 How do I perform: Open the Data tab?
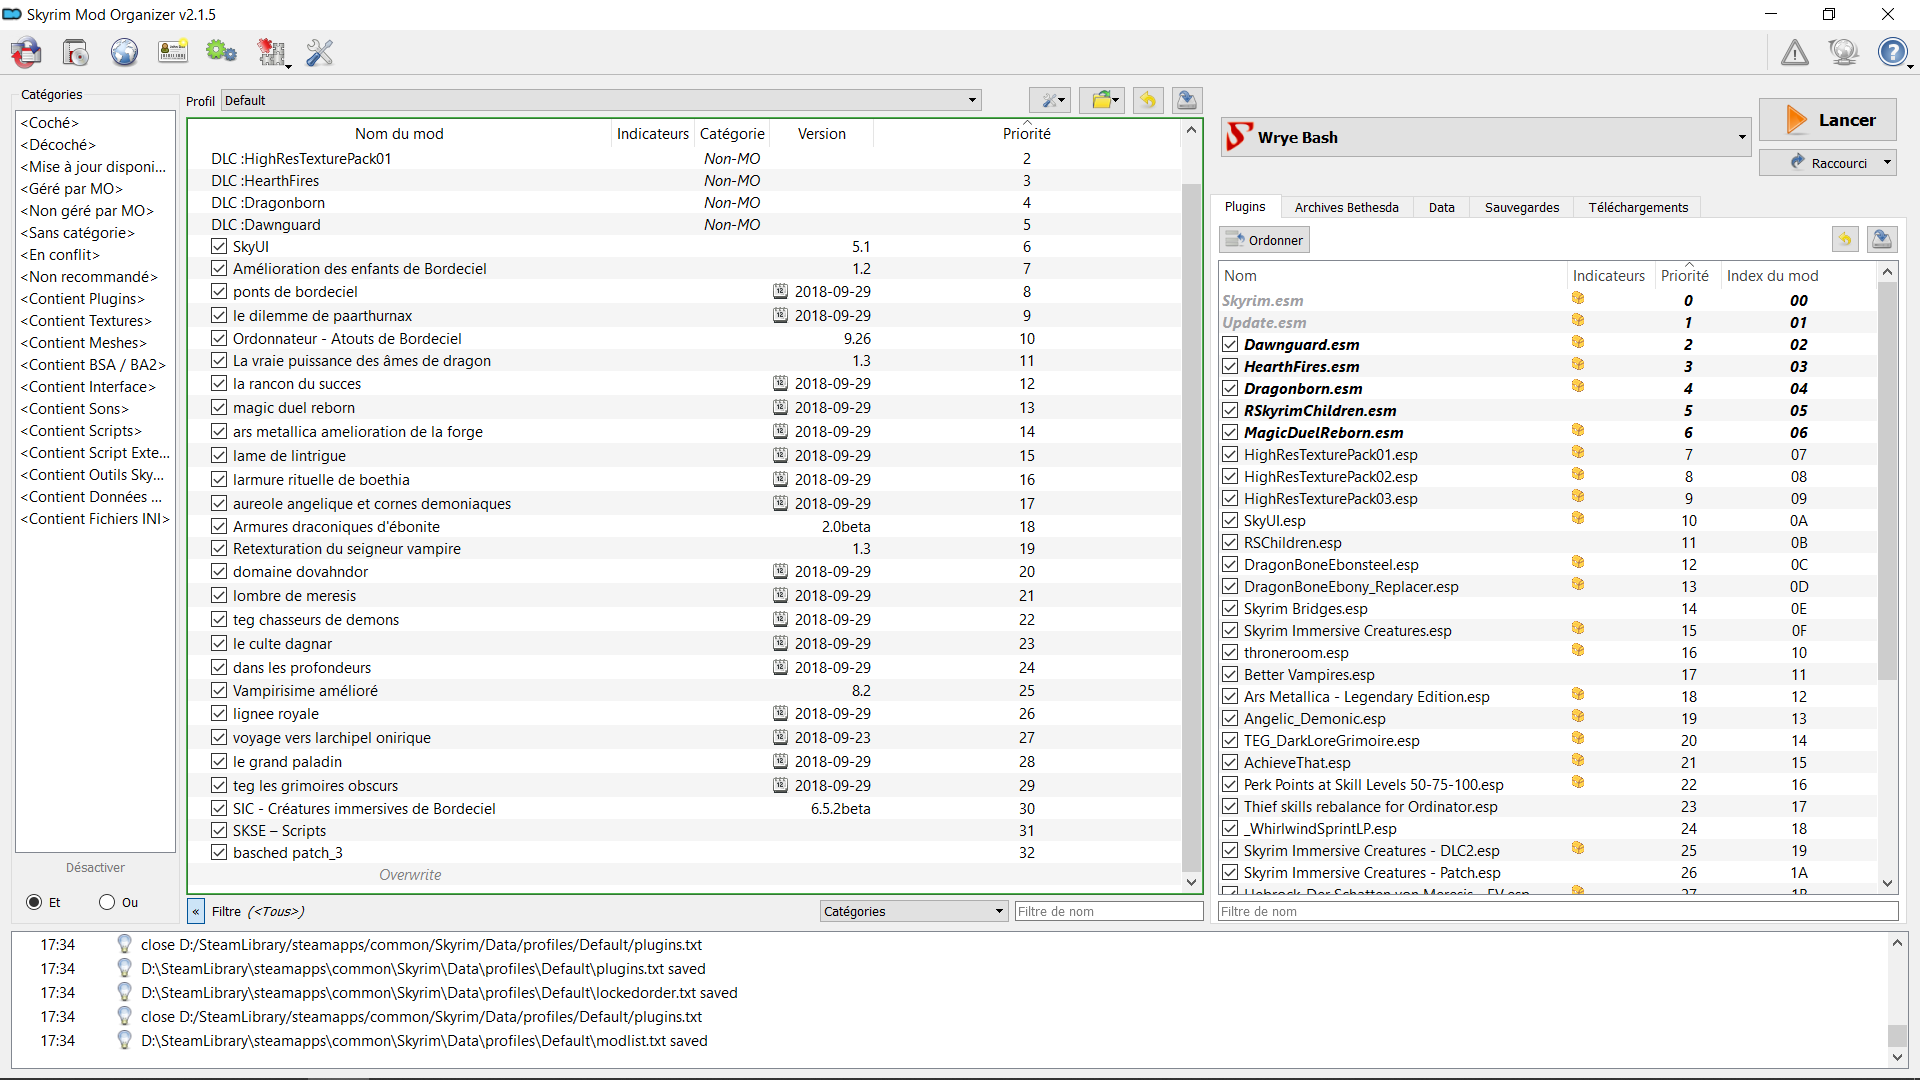click(1441, 207)
